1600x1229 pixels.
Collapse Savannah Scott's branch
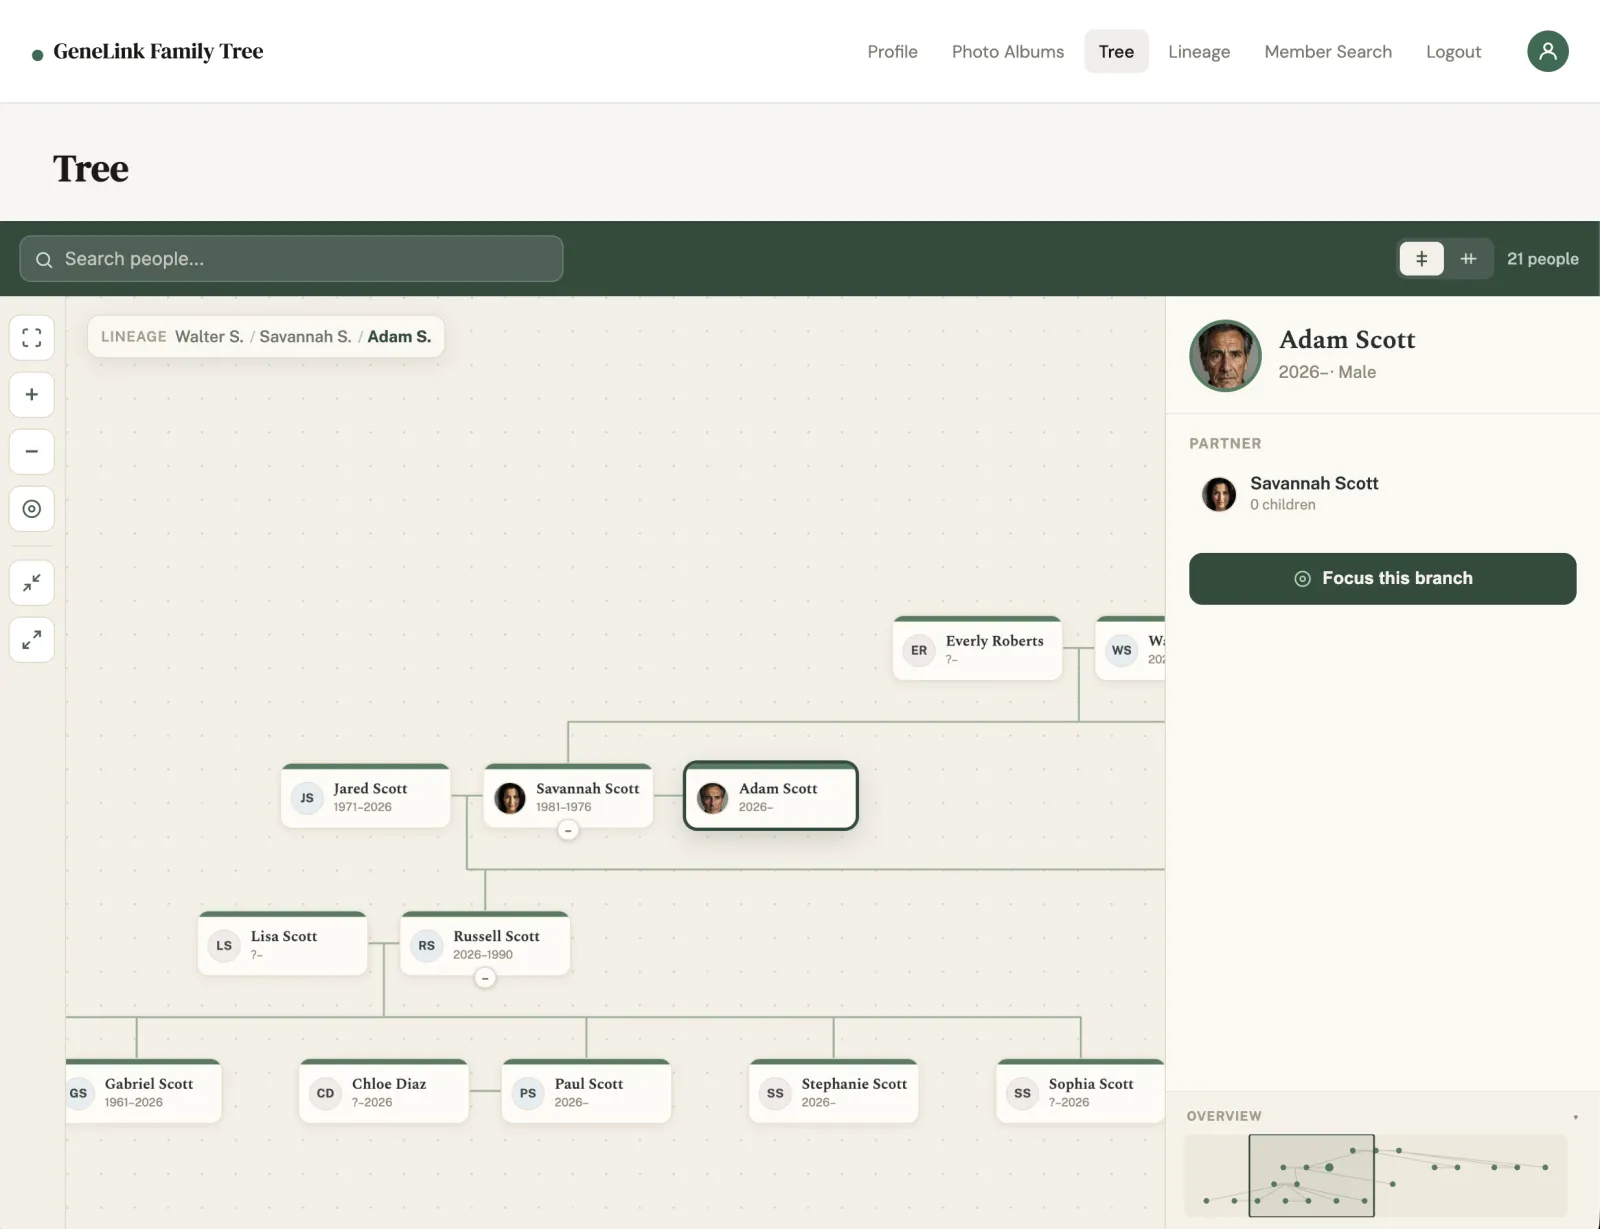coord(568,831)
